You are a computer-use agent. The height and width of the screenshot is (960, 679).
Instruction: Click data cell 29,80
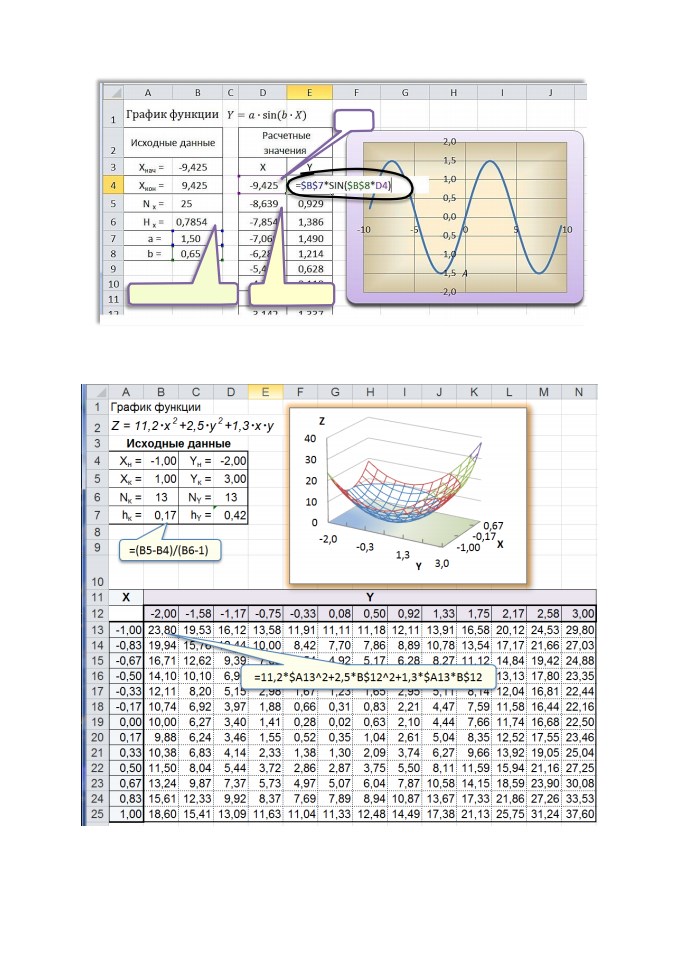(580, 629)
